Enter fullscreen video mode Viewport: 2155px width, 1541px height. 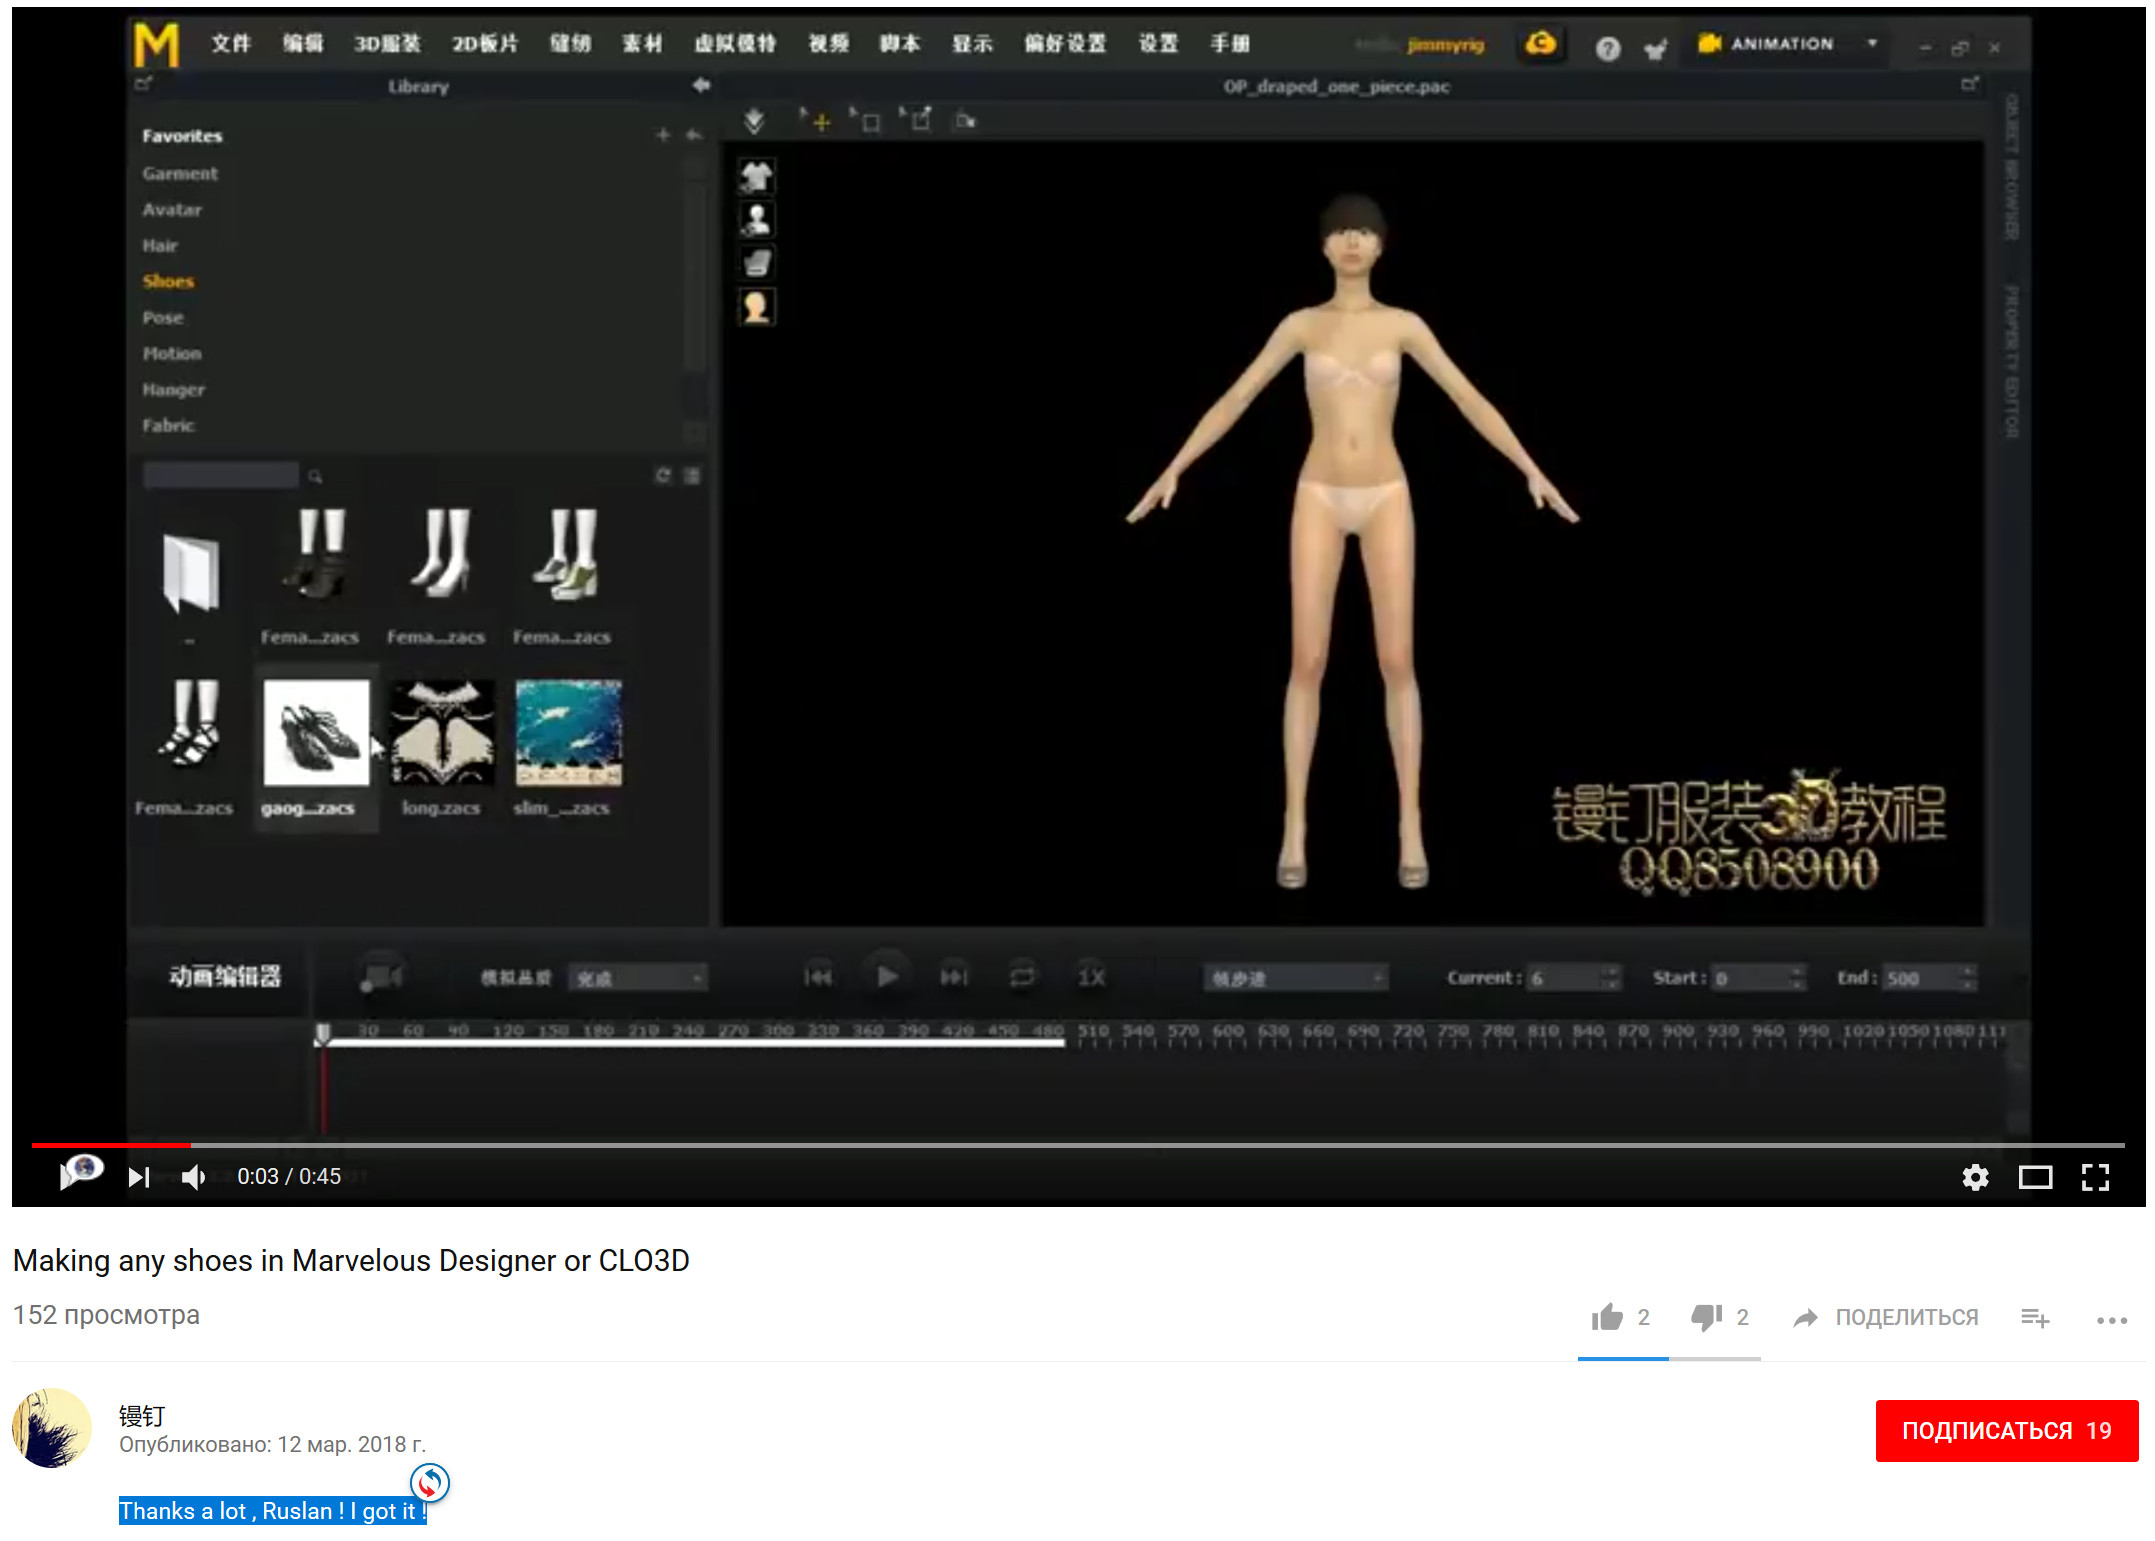click(2095, 1177)
